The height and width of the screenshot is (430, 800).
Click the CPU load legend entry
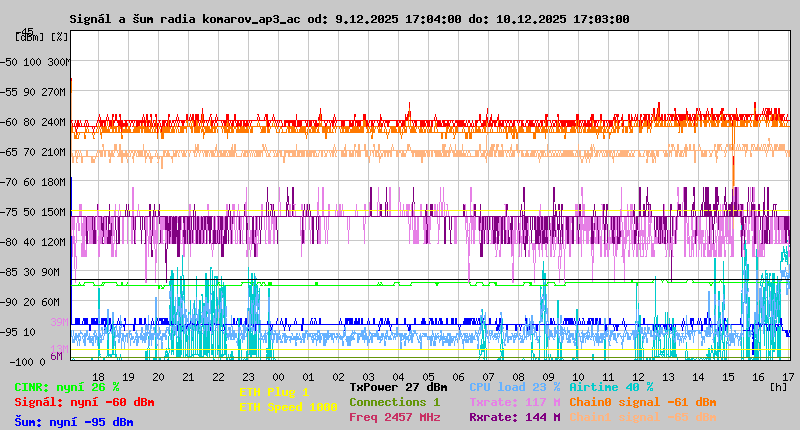(514, 387)
